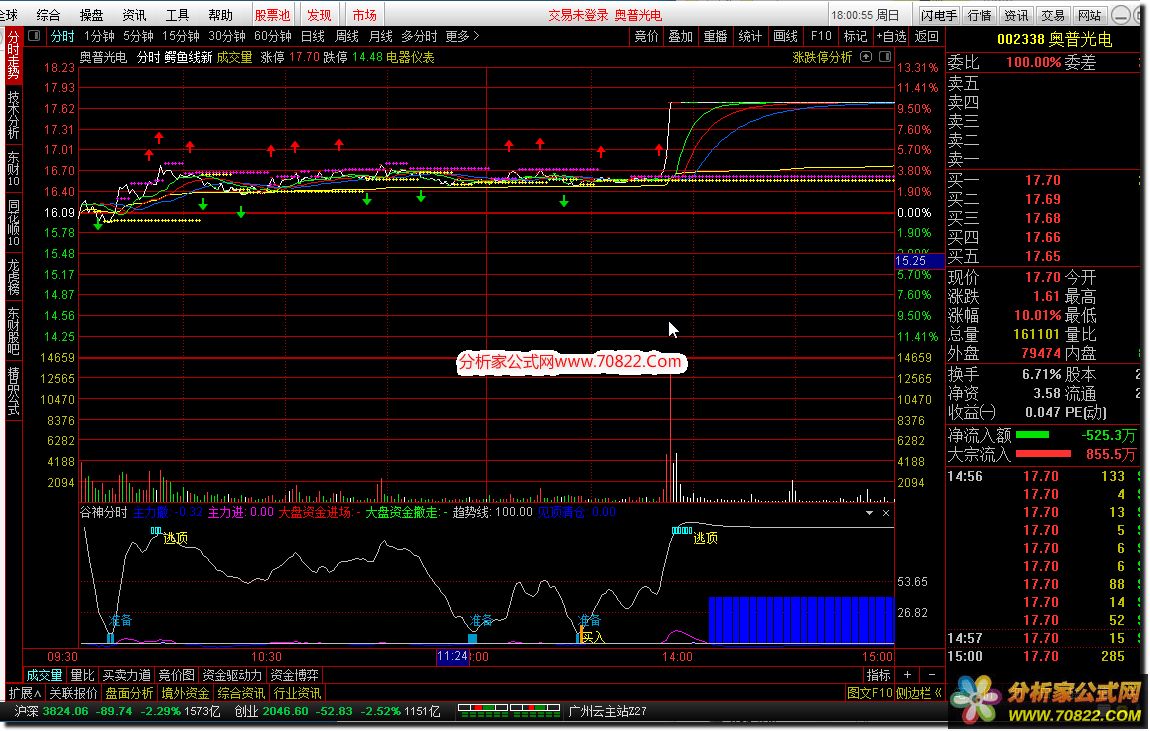Open the 精品公式 sidebar tab
Image resolution: width=1150 pixels, height=731 pixels.
tap(13, 390)
